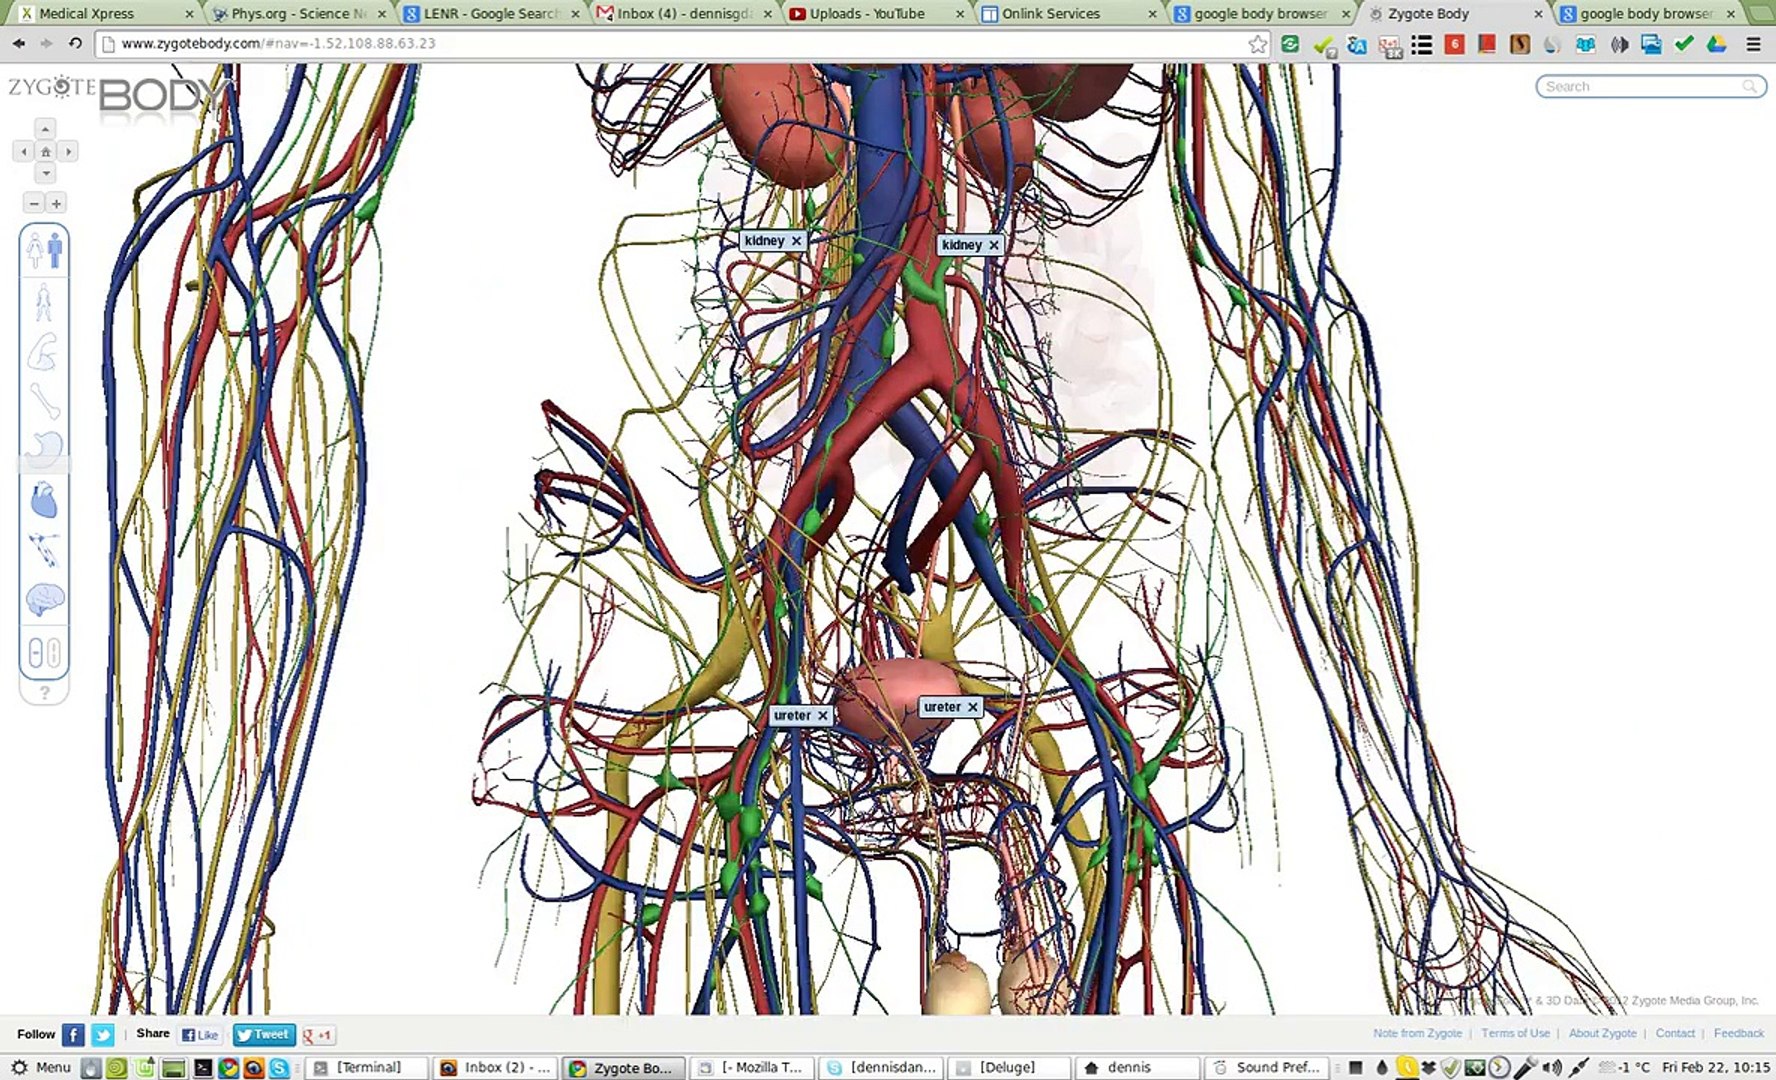Click the Google Translate extension icon
This screenshot has width=1776, height=1080.
(x=1356, y=44)
